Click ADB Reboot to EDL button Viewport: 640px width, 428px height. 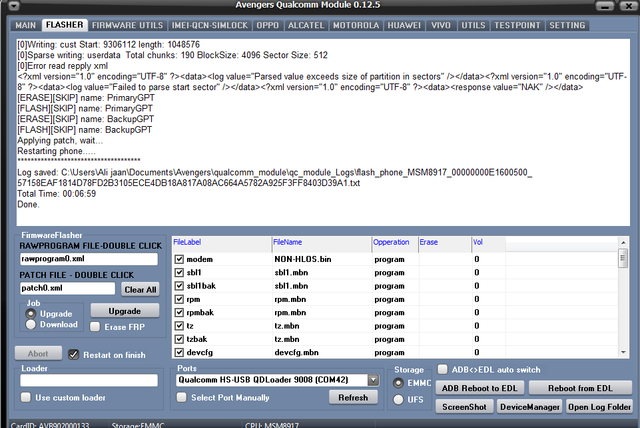480,388
